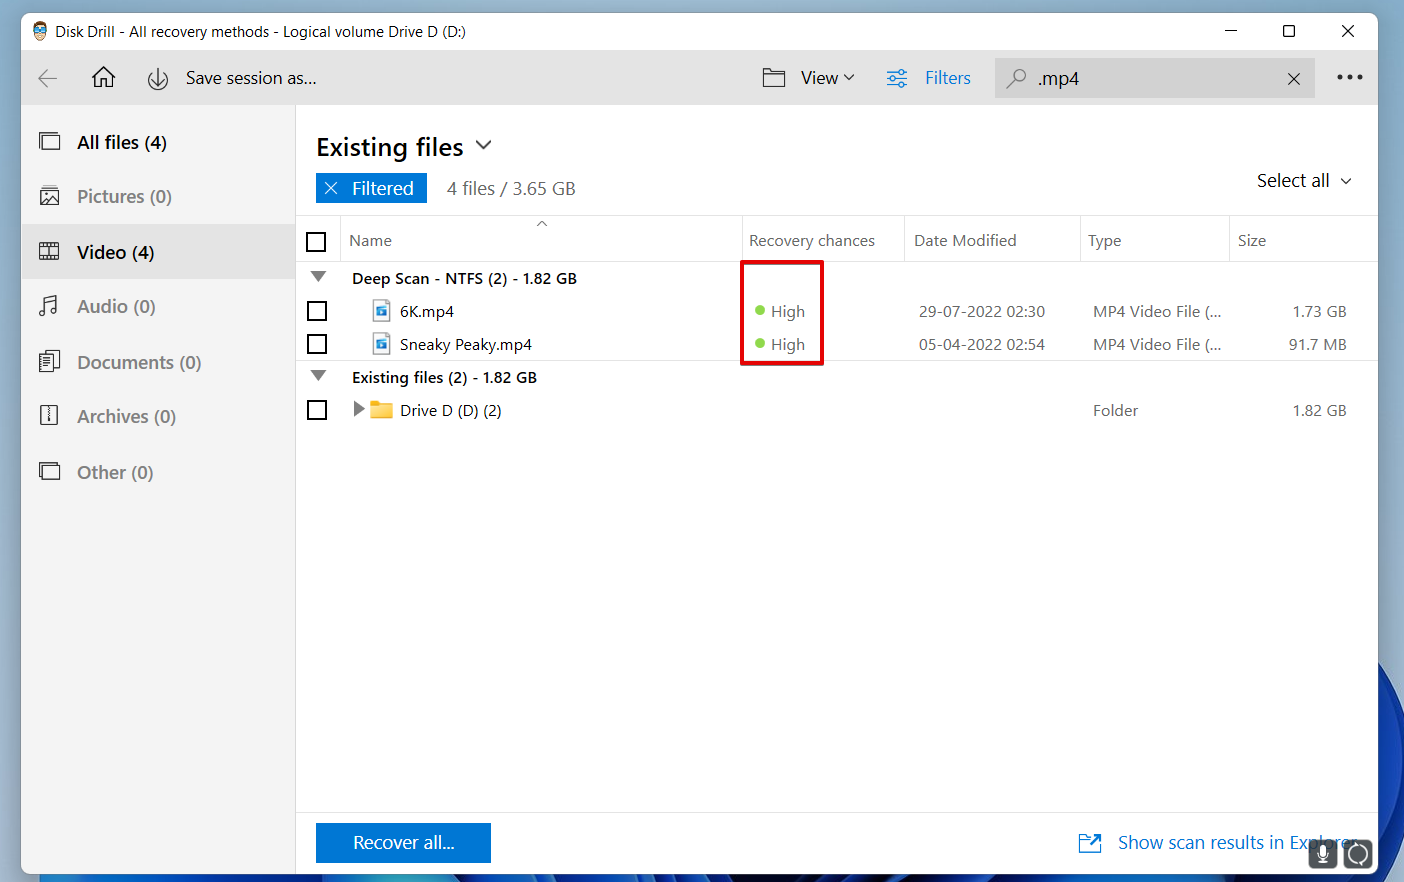Click the microphone icon in bottom corner
The image size is (1404, 882).
[1322, 854]
